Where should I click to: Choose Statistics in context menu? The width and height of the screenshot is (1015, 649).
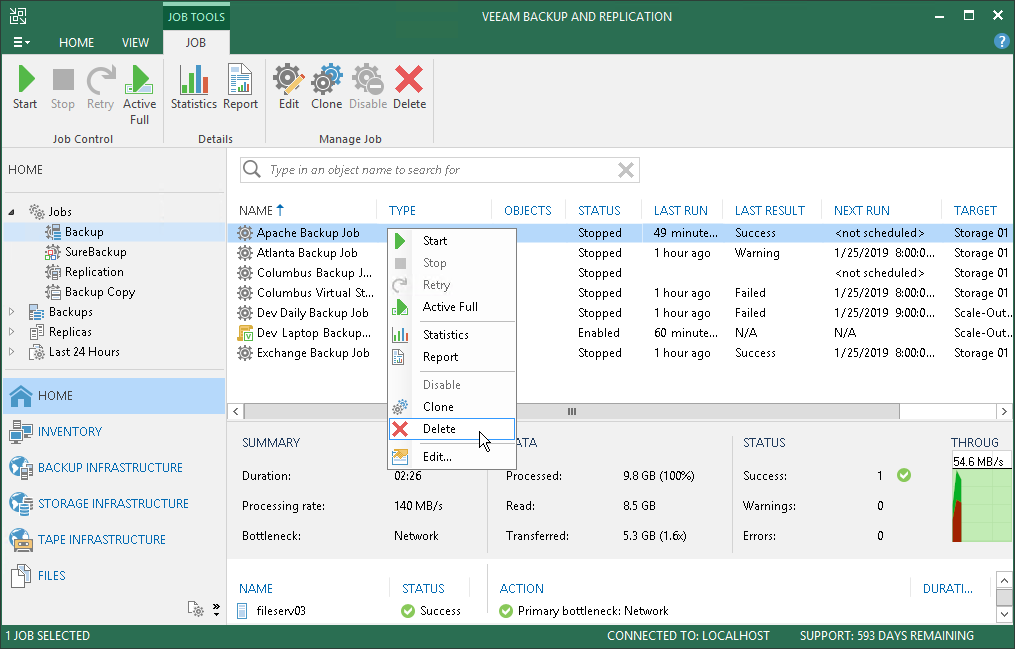[x=452, y=335]
